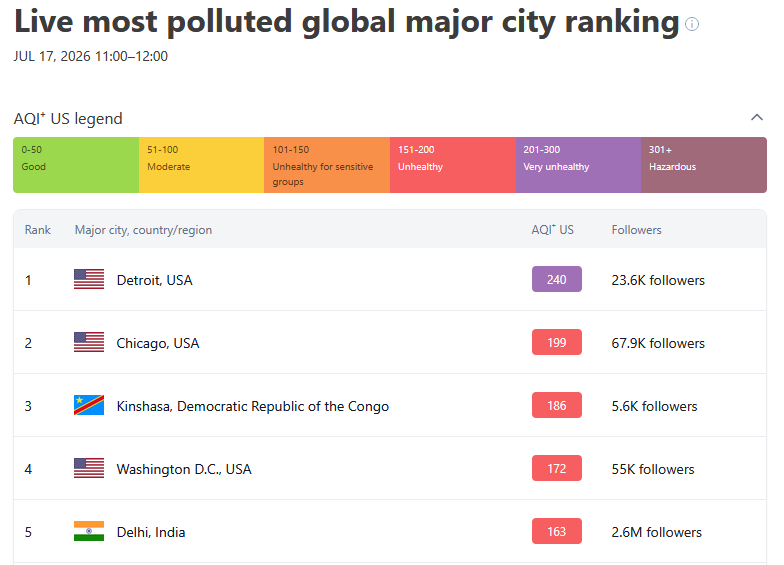The height and width of the screenshot is (565, 784).
Task: Click the USA flag in Detroit row
Action: (x=89, y=279)
